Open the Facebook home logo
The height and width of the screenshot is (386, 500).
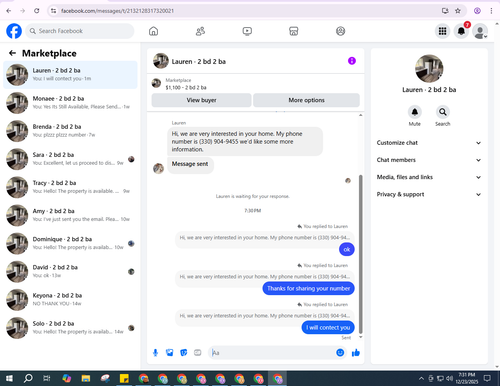pyautogui.click(x=14, y=31)
